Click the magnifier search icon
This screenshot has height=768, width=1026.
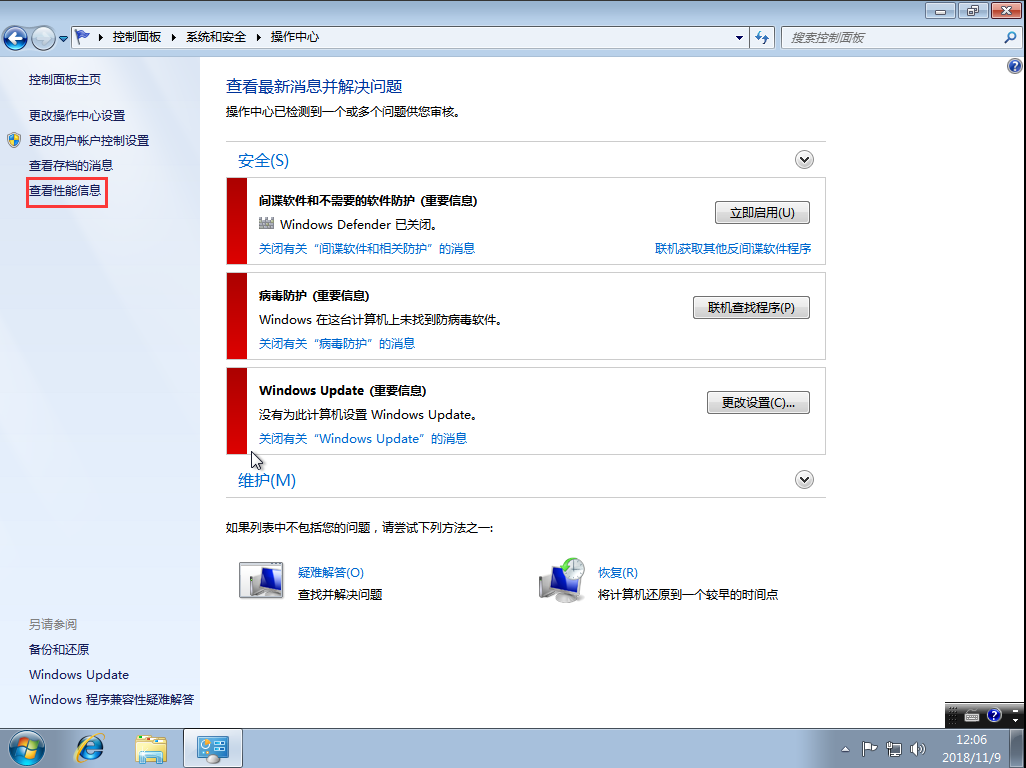[1011, 37]
